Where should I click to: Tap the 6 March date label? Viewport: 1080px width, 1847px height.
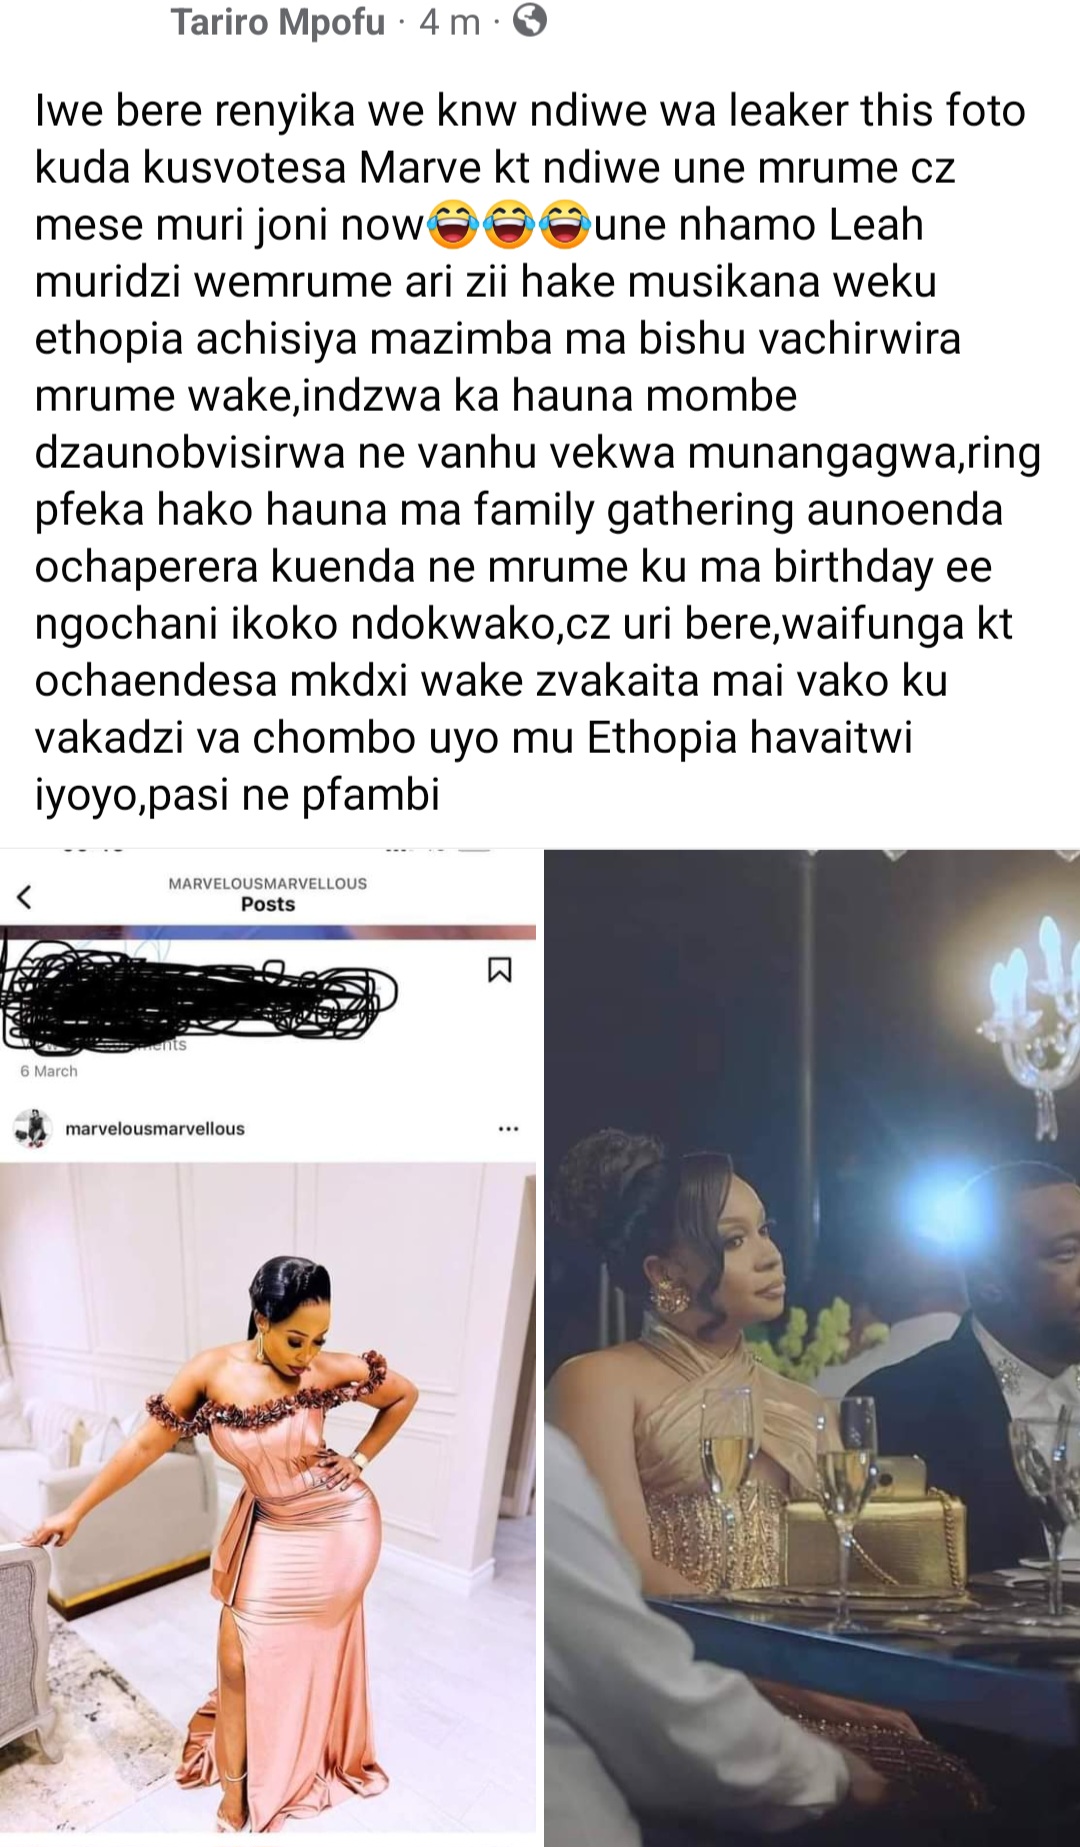49,1071
